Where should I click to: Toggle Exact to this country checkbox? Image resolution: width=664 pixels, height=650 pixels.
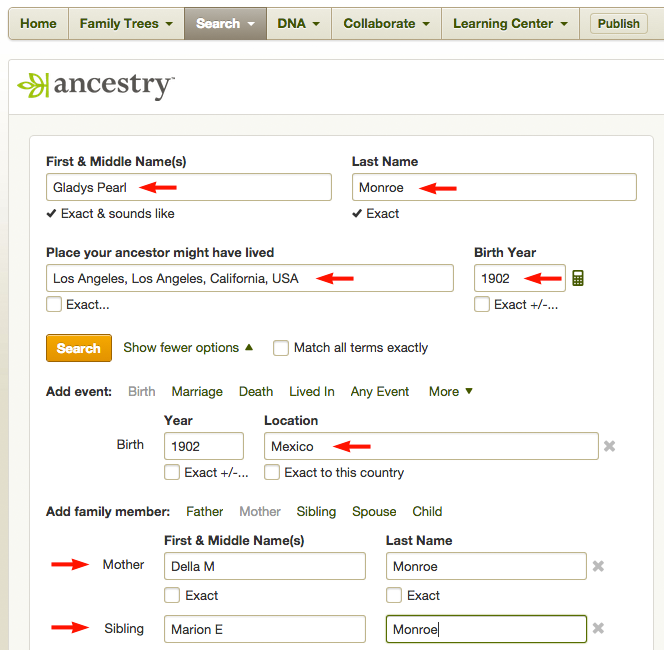pos(272,472)
